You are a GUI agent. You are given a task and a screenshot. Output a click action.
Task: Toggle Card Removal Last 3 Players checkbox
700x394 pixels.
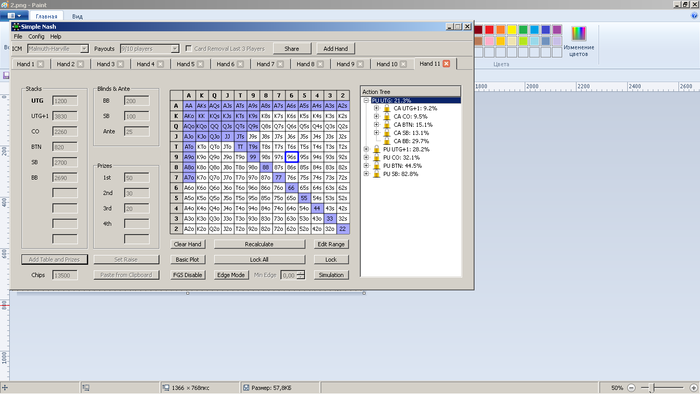(188, 48)
